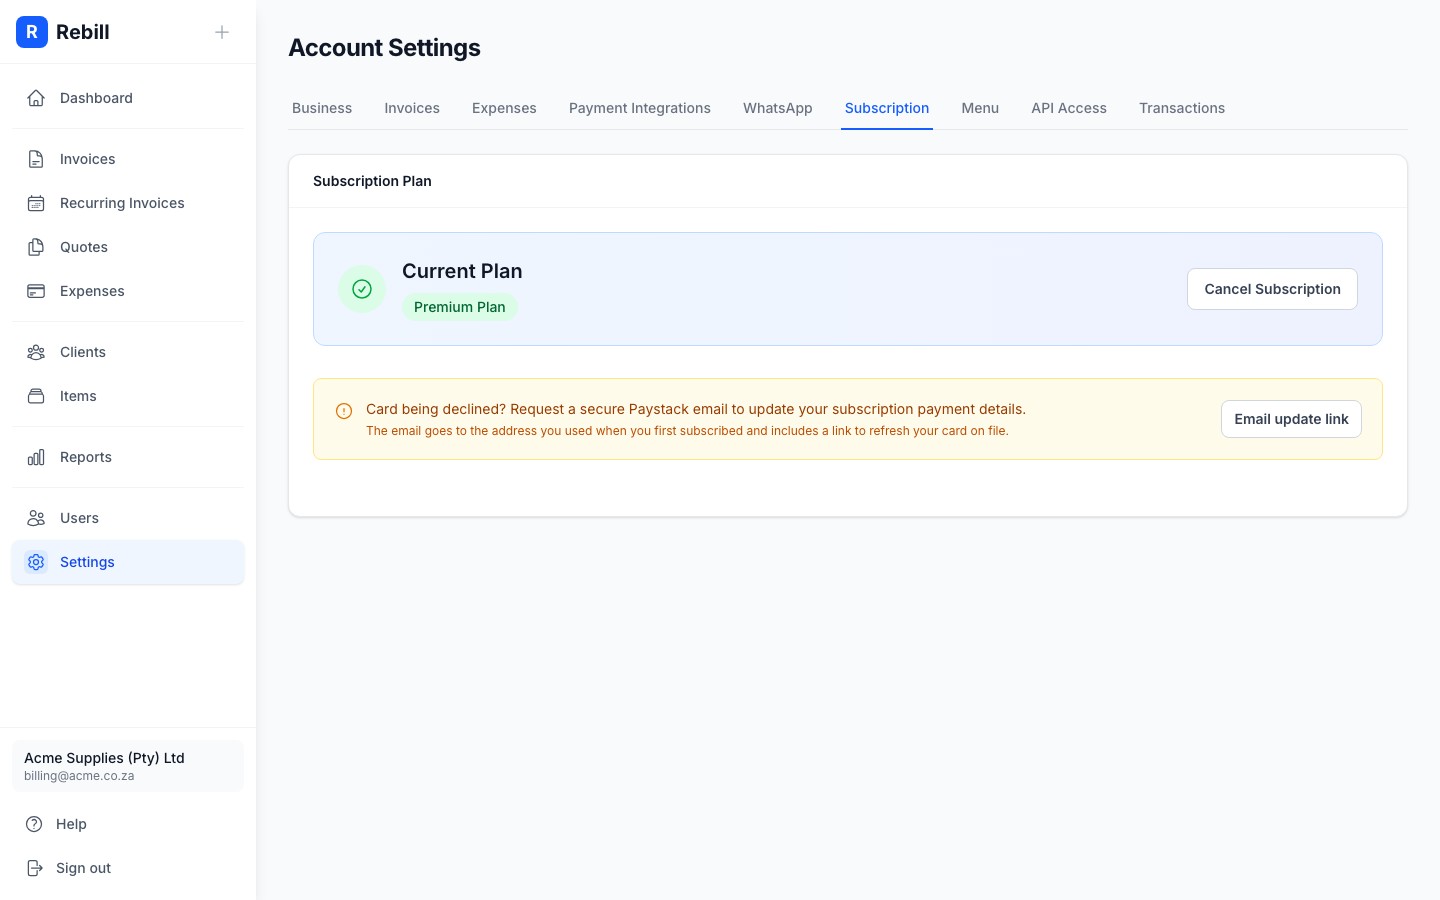Click the Cancel Subscription button

pyautogui.click(x=1272, y=289)
